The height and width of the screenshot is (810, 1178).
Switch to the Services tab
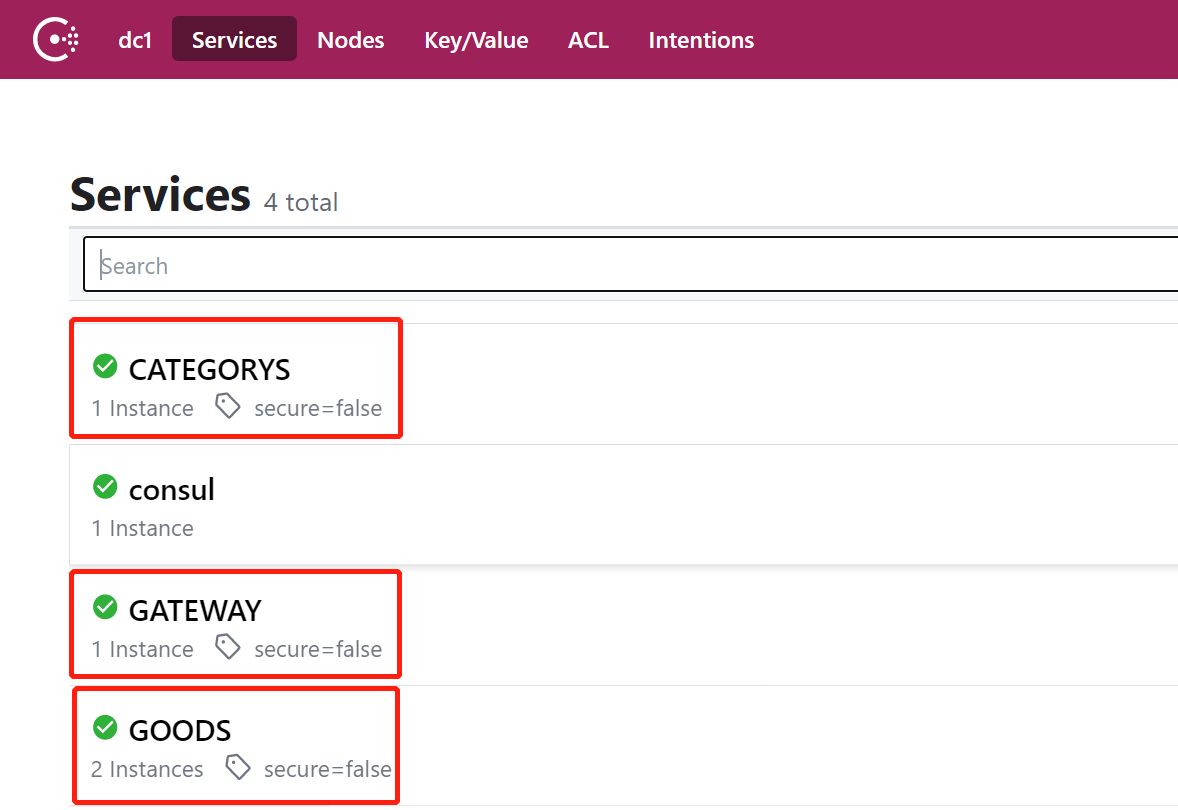click(x=234, y=39)
